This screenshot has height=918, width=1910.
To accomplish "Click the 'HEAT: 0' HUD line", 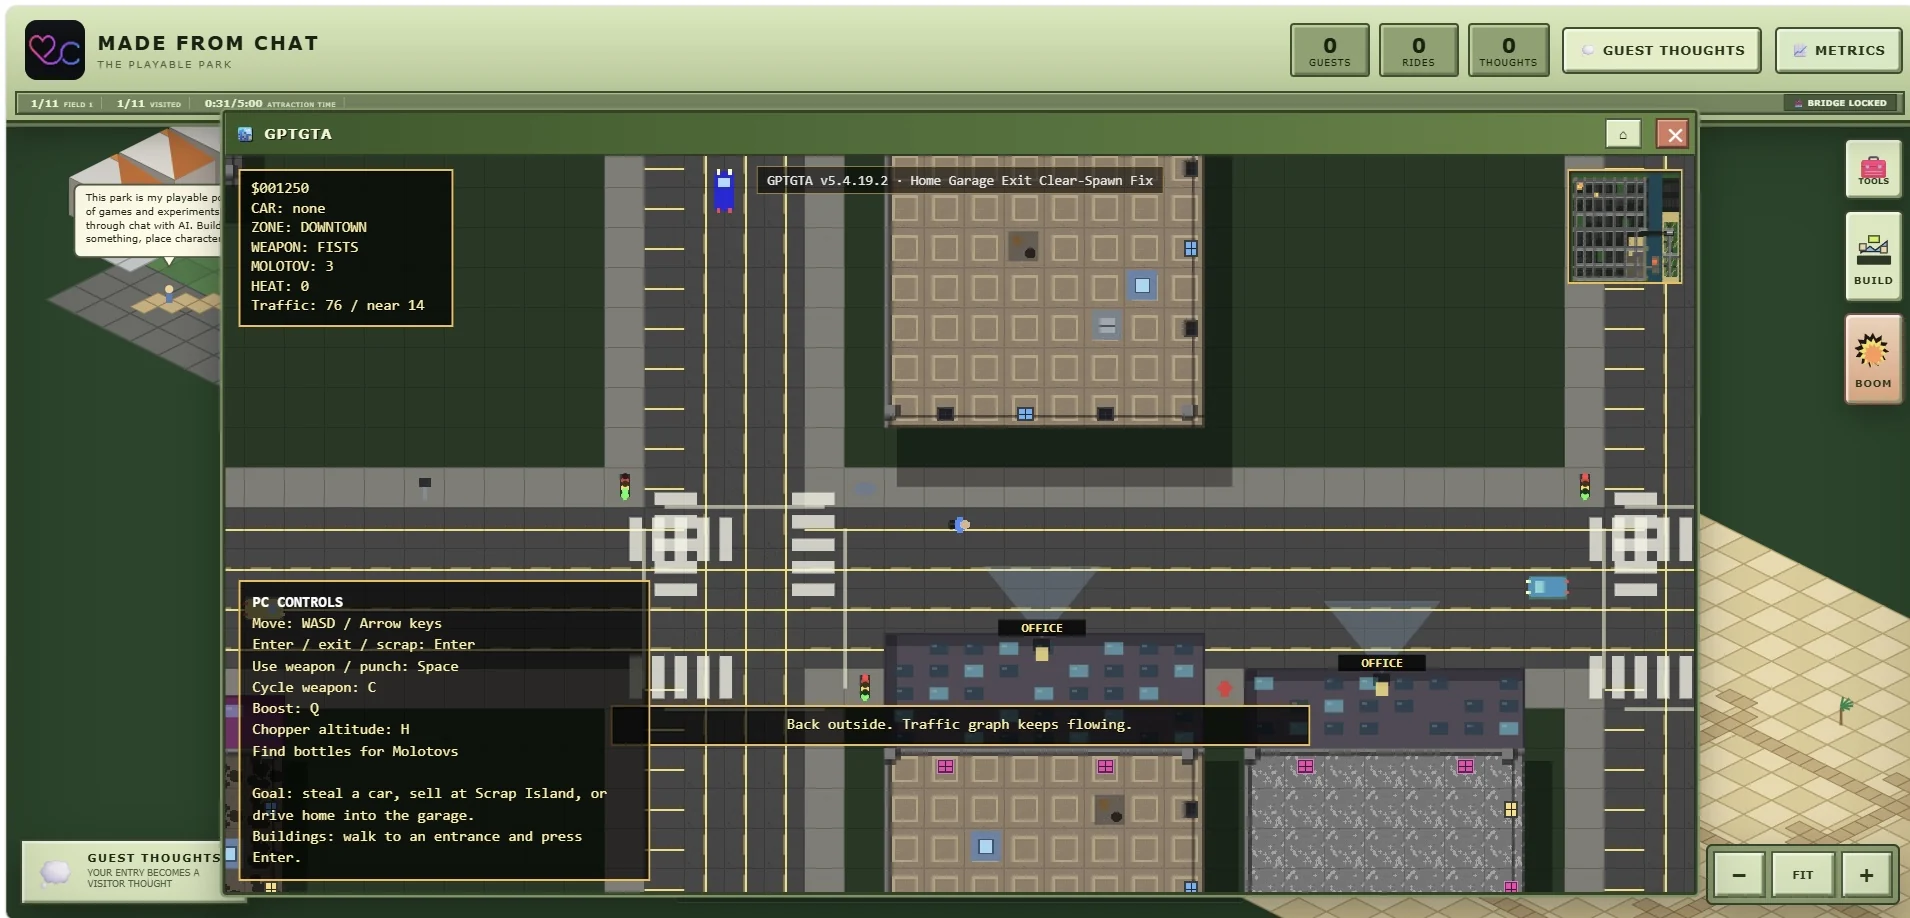I will coord(280,286).
